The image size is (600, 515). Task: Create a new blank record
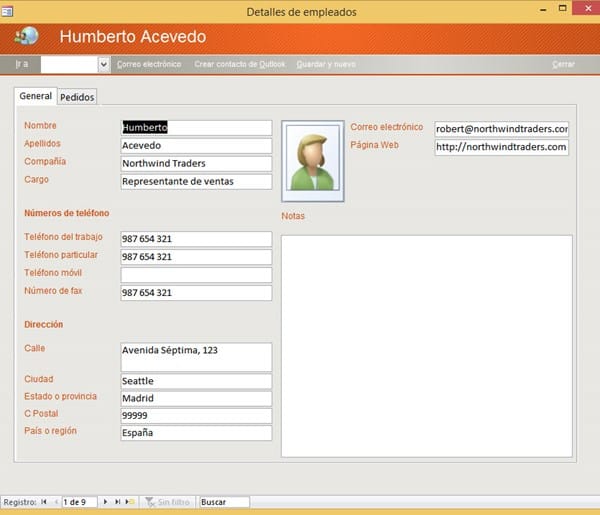(x=130, y=501)
